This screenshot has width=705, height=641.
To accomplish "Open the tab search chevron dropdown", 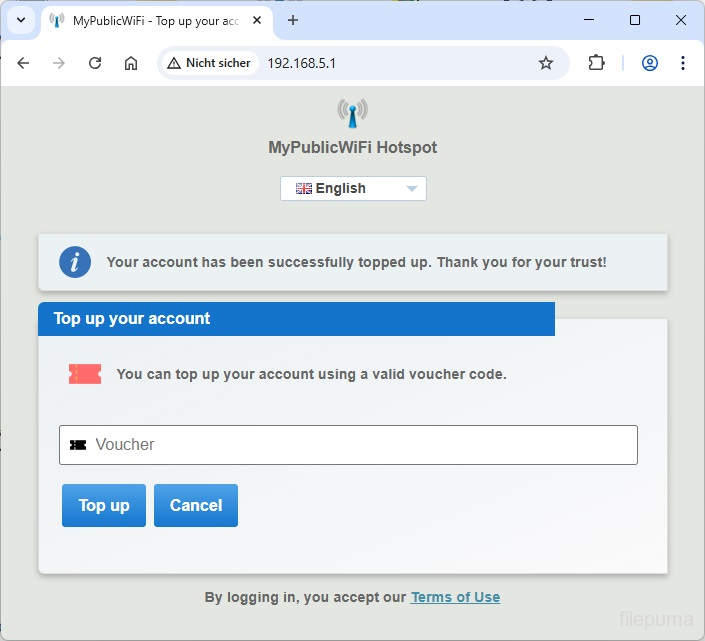I will tap(21, 20).
